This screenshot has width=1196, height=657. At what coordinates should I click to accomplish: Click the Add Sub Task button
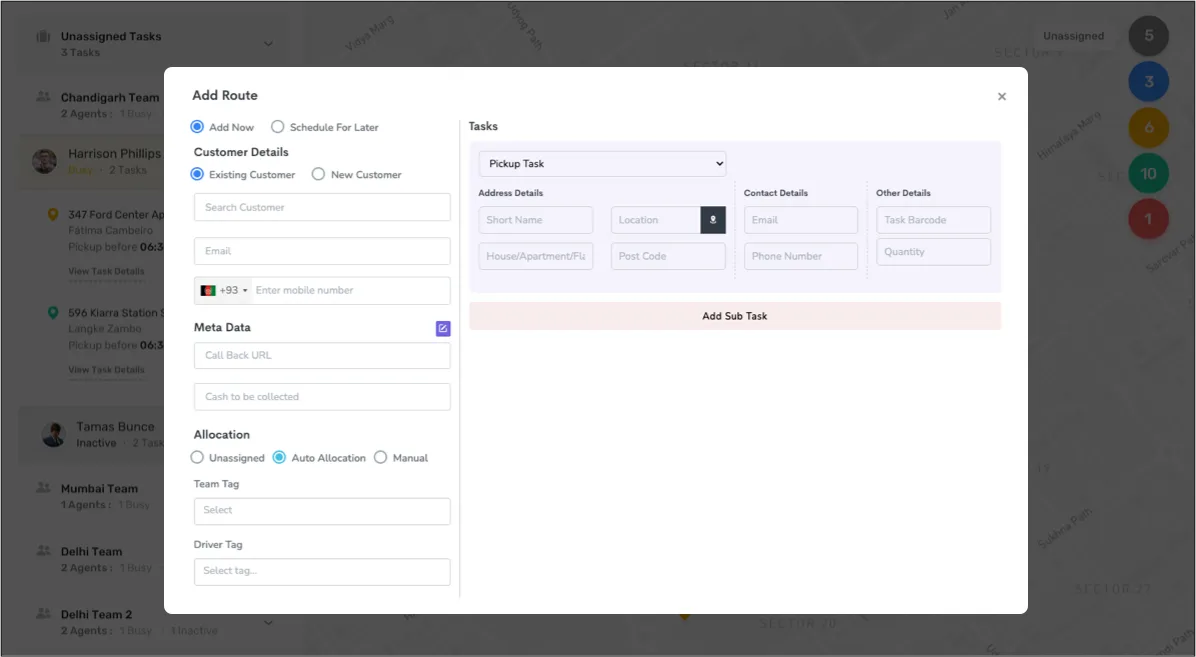tap(734, 316)
